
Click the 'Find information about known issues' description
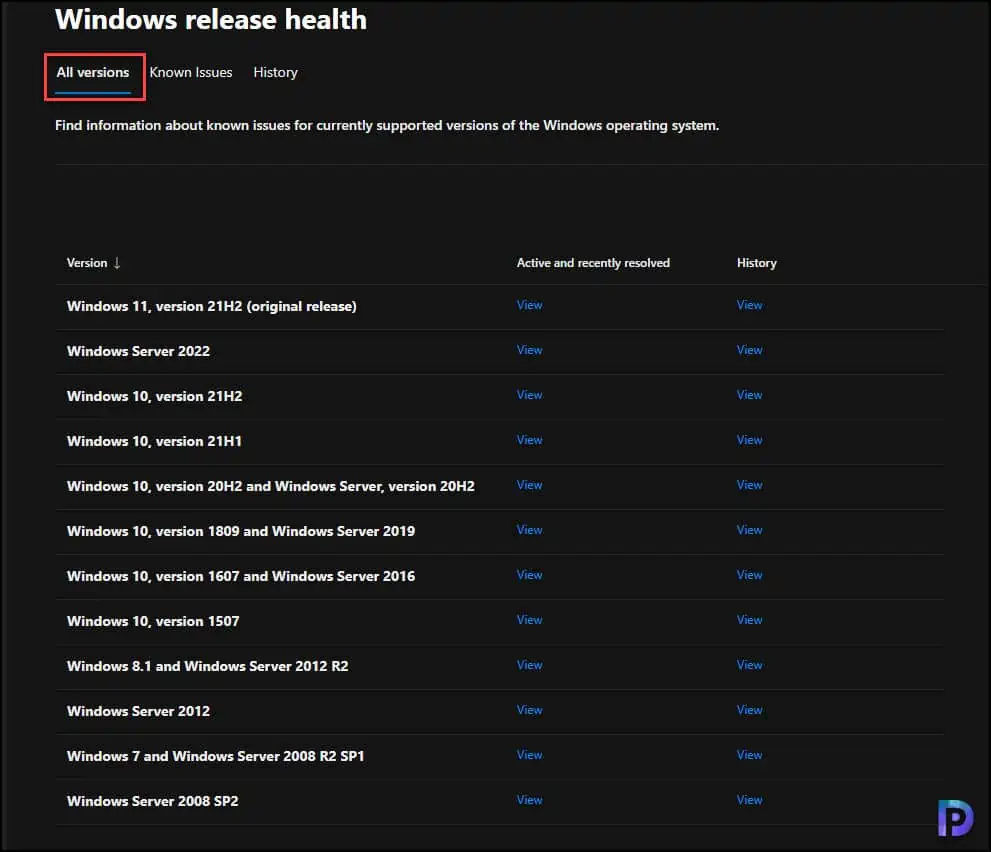(387, 125)
